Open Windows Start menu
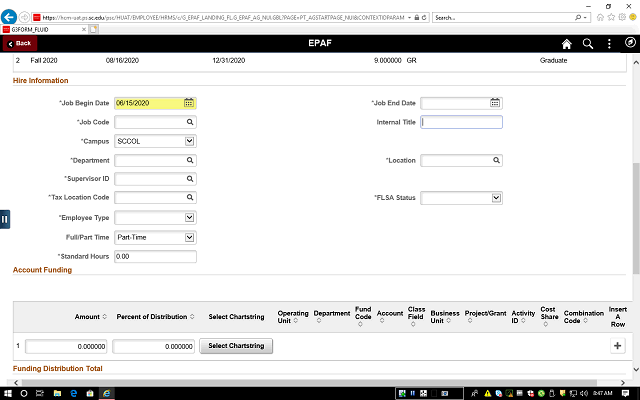Screen dimensions: 640x400 pyautogui.click(x=7, y=393)
